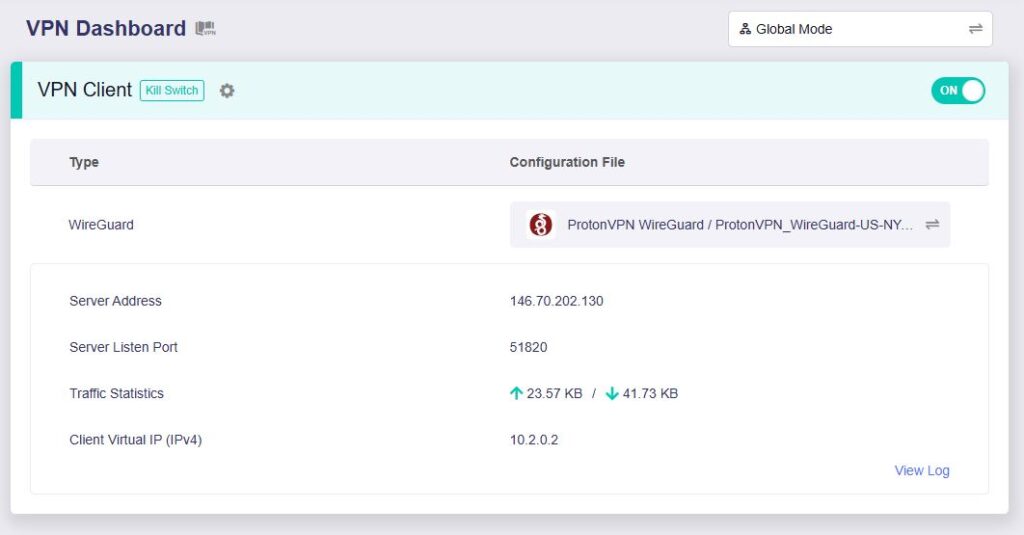Click the Kill Switch badge

tap(172, 91)
